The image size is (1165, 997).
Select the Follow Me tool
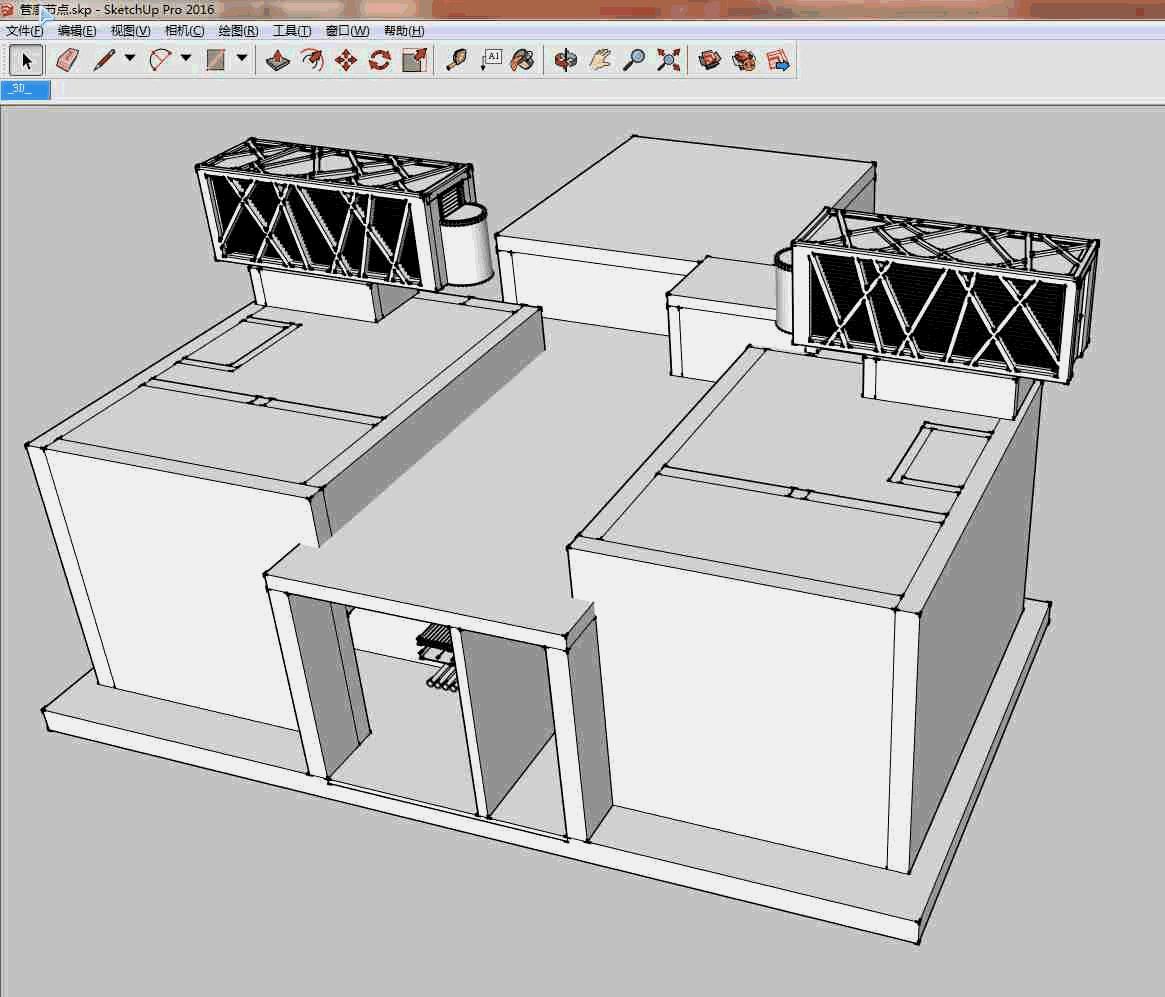click(310, 60)
